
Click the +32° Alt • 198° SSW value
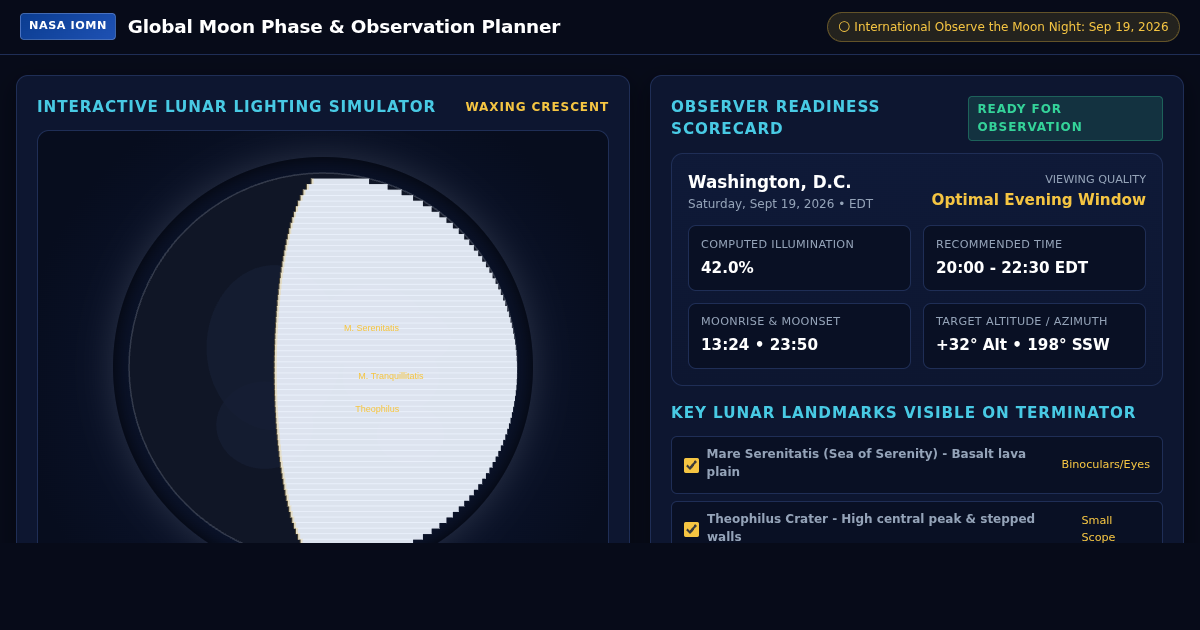point(1022,345)
